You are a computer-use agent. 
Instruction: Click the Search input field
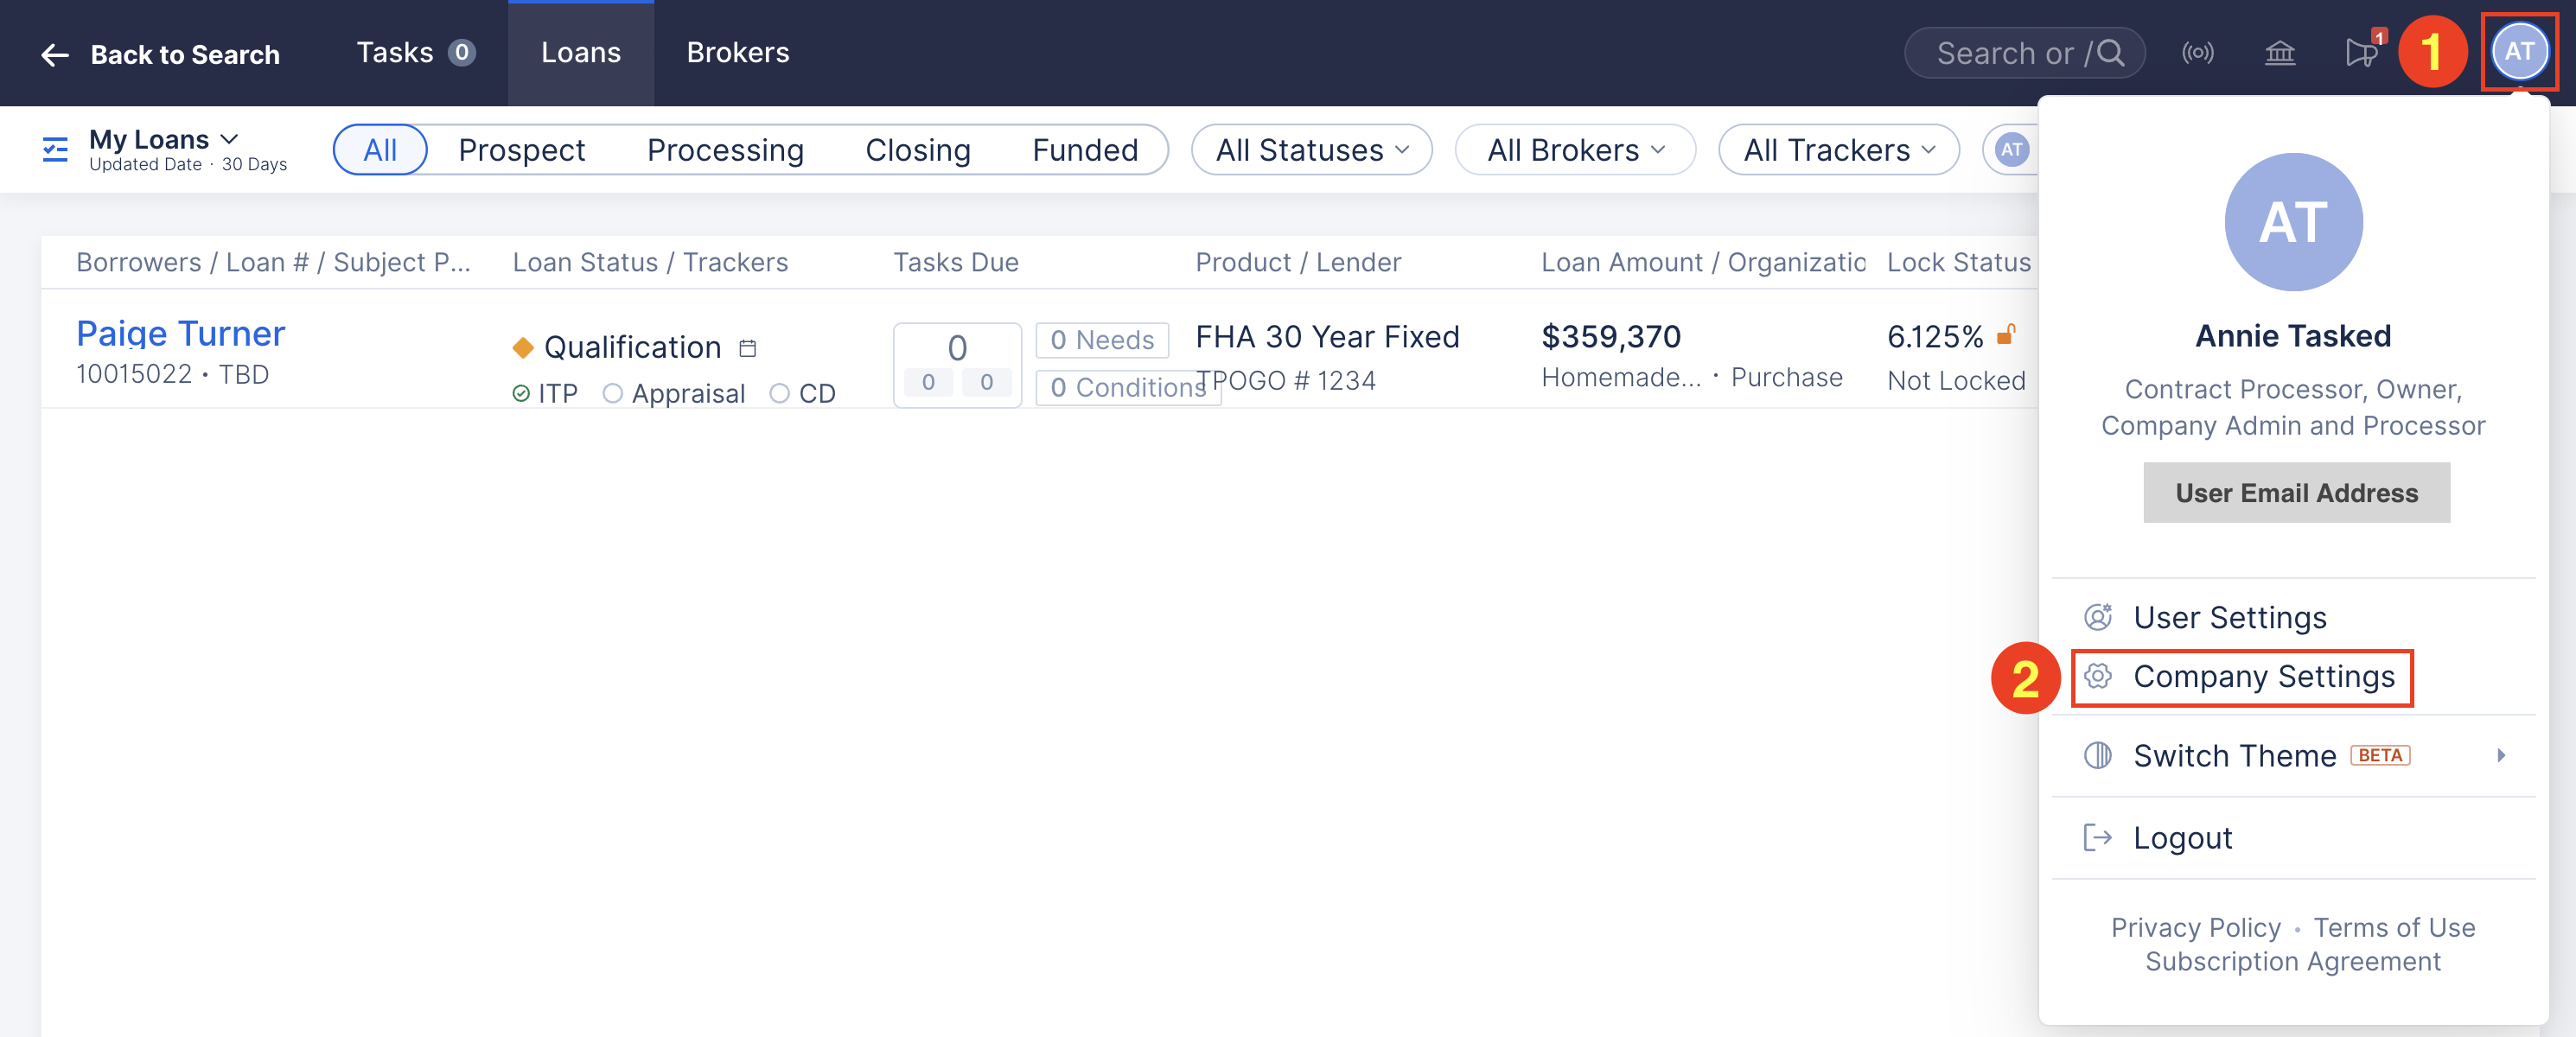click(x=2010, y=53)
